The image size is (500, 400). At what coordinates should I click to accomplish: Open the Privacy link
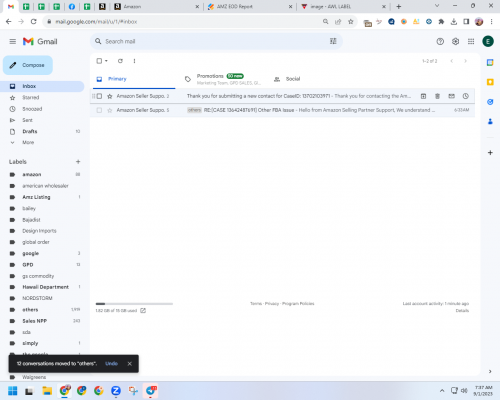point(272,304)
